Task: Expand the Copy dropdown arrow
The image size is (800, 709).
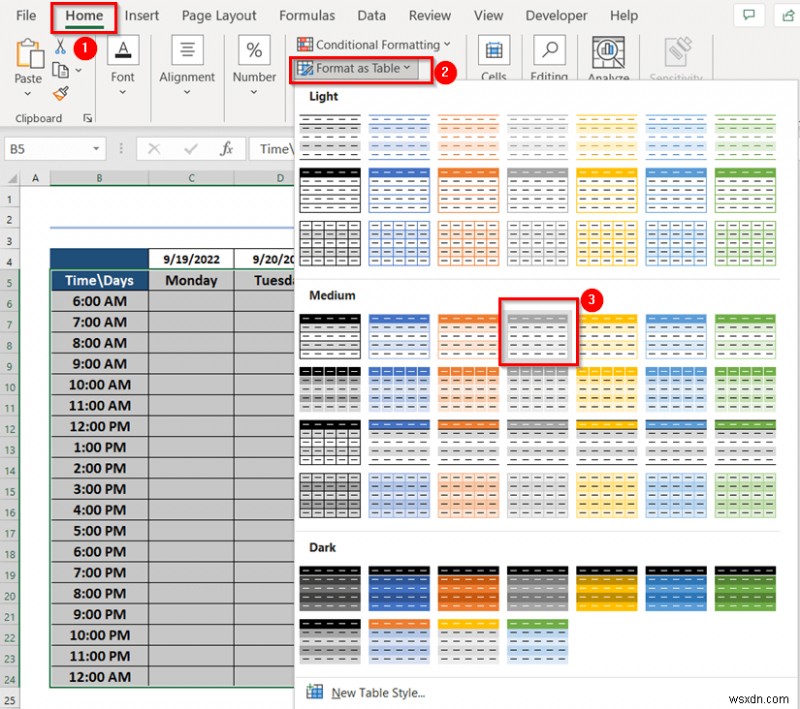Action: point(78,70)
